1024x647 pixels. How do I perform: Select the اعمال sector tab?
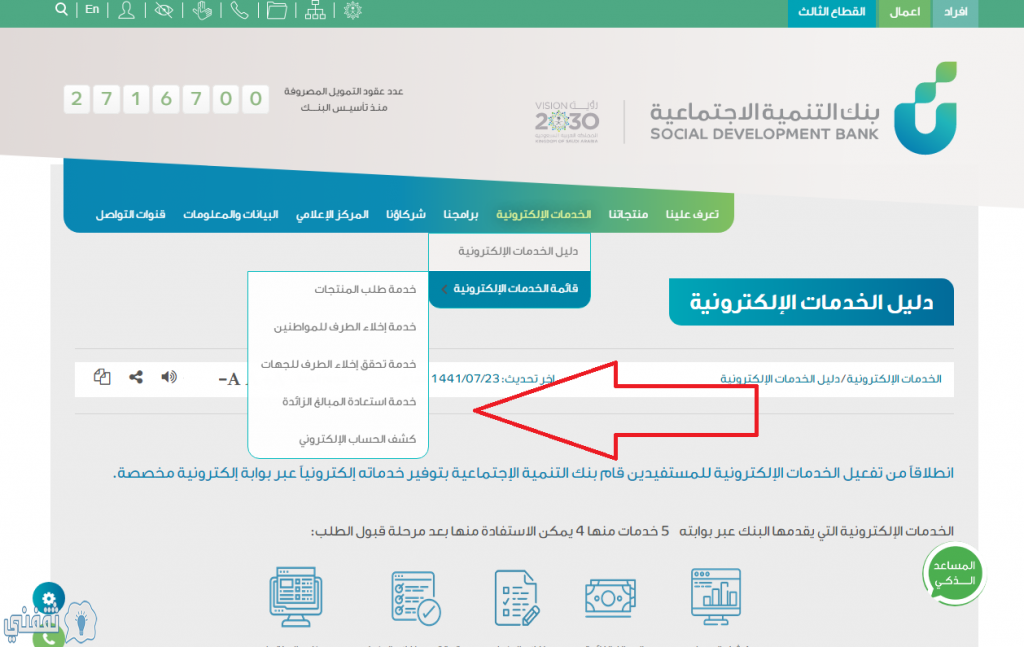(904, 12)
